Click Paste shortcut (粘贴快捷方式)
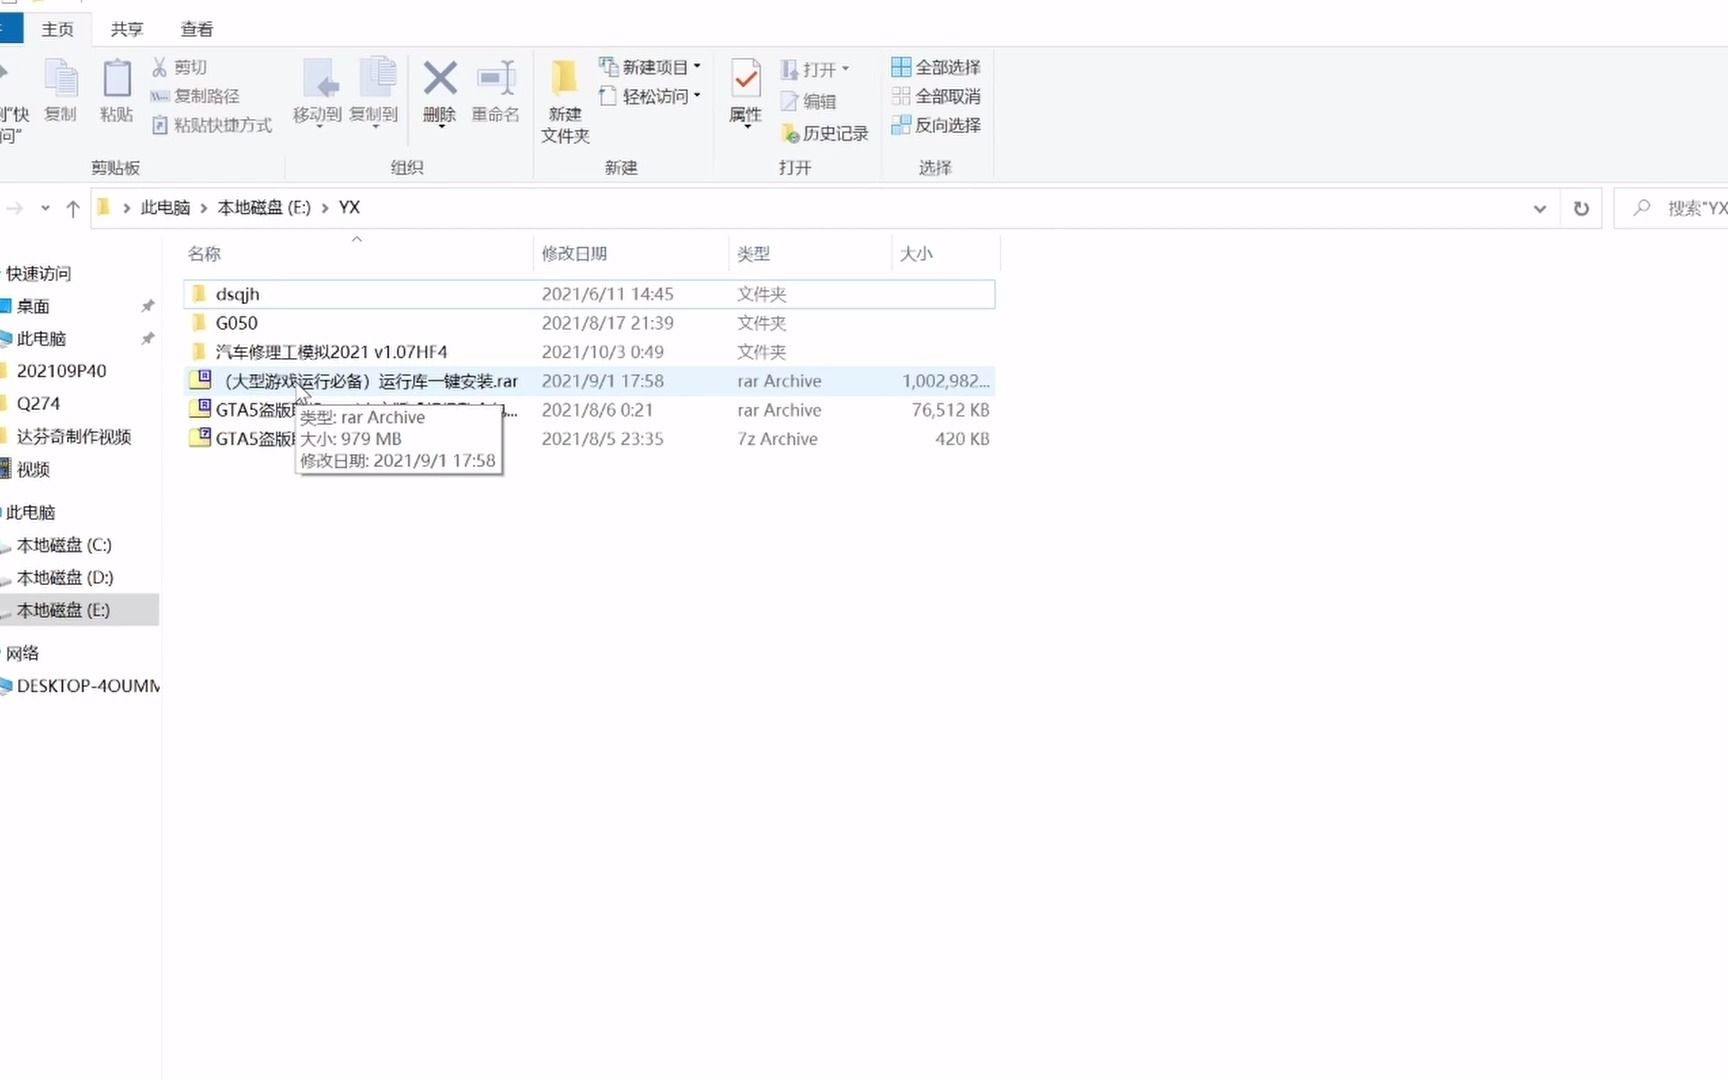 (x=211, y=125)
